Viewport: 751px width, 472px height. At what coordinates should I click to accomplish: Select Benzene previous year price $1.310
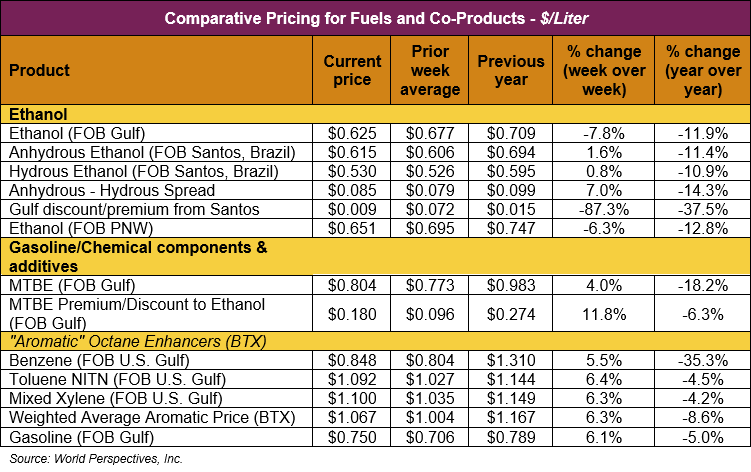[511, 360]
